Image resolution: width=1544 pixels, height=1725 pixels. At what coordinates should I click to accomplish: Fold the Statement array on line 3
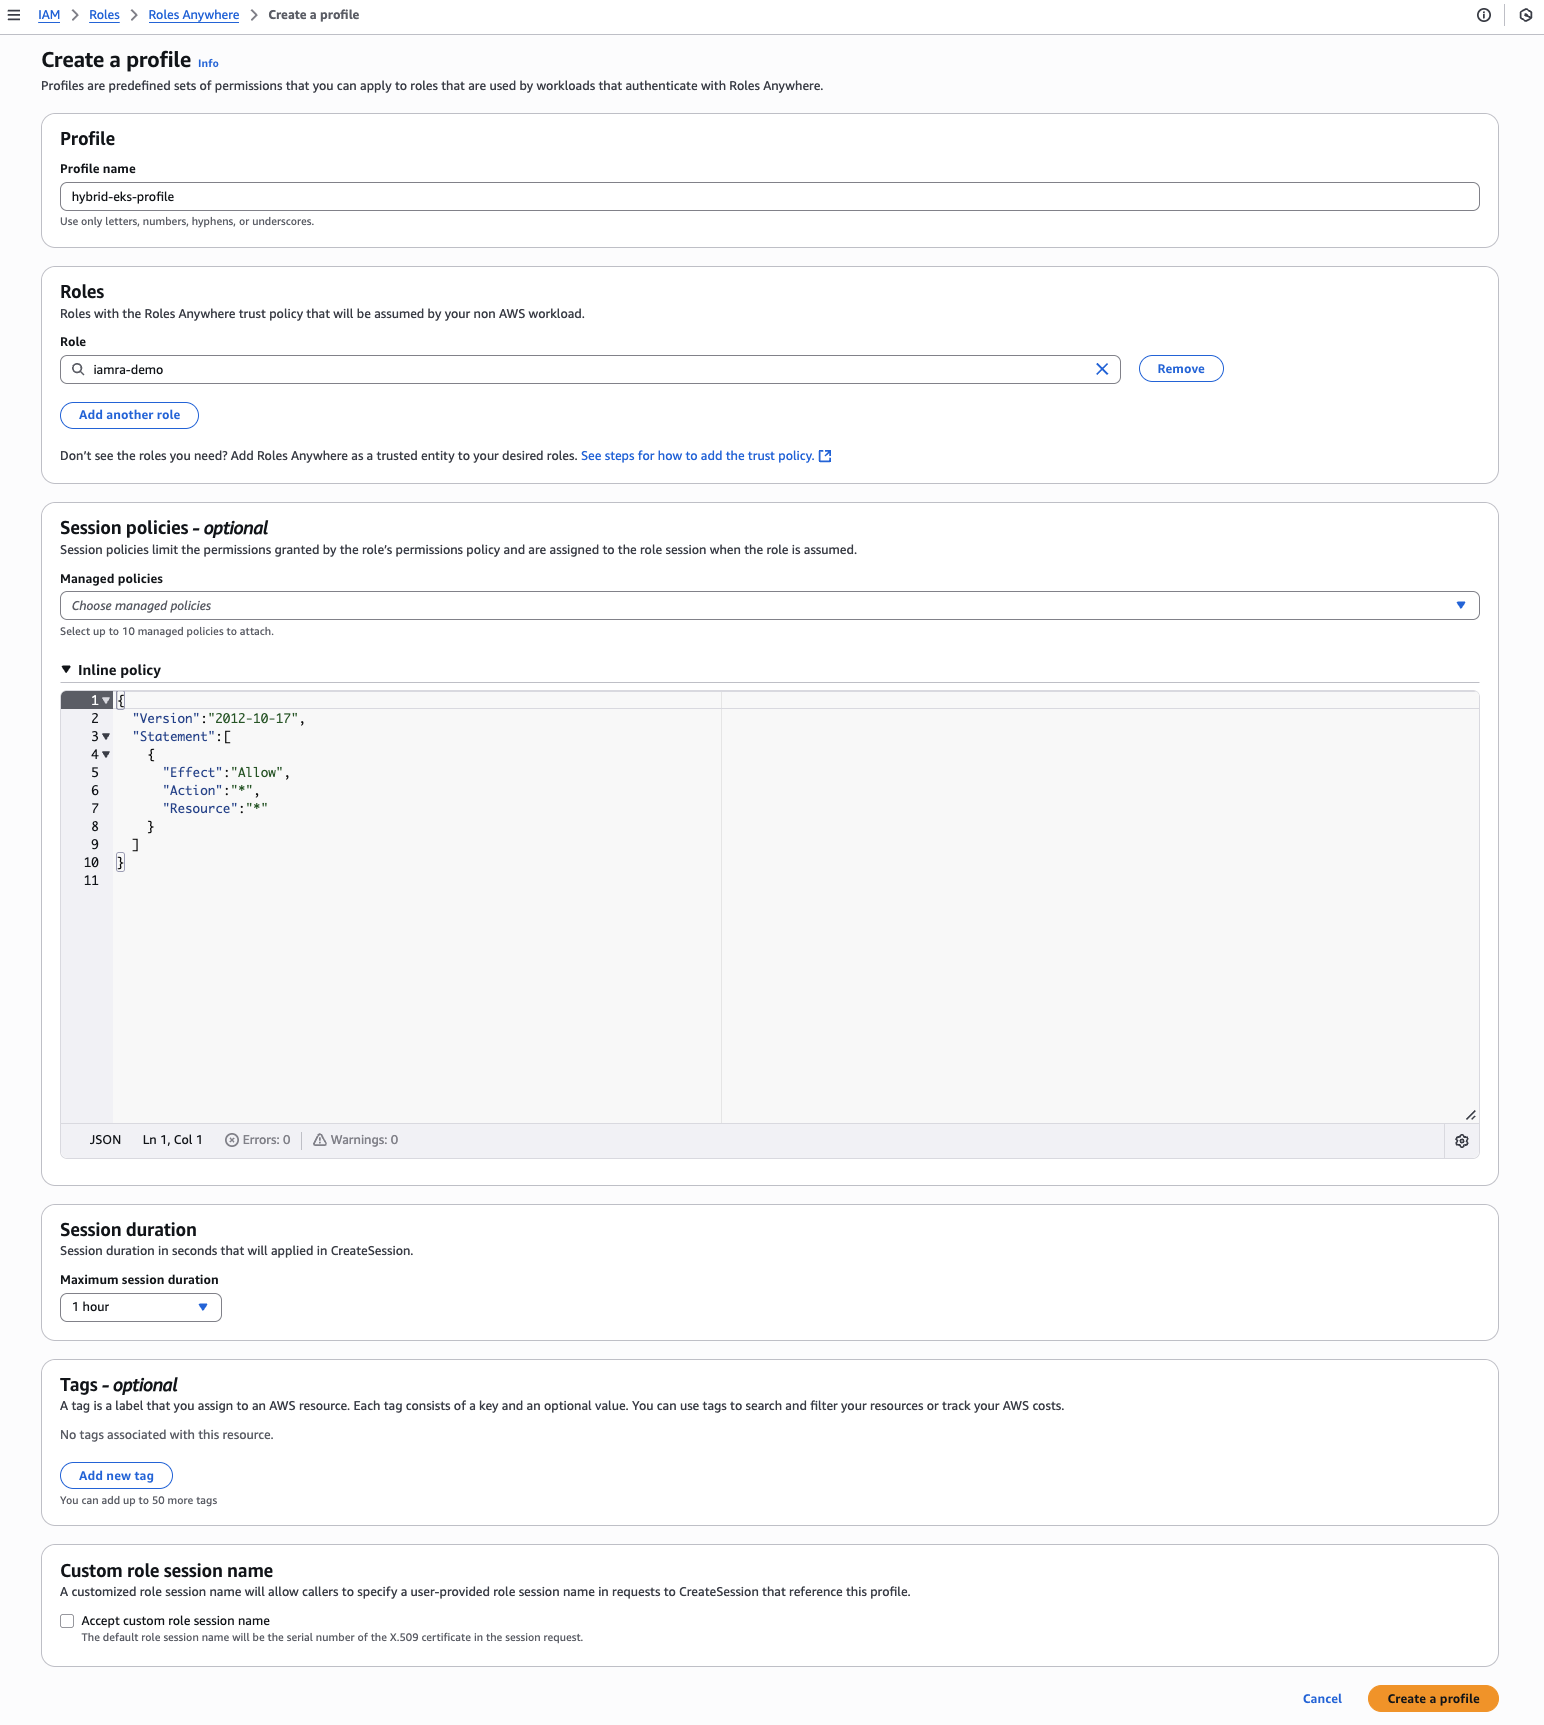pyautogui.click(x=106, y=737)
